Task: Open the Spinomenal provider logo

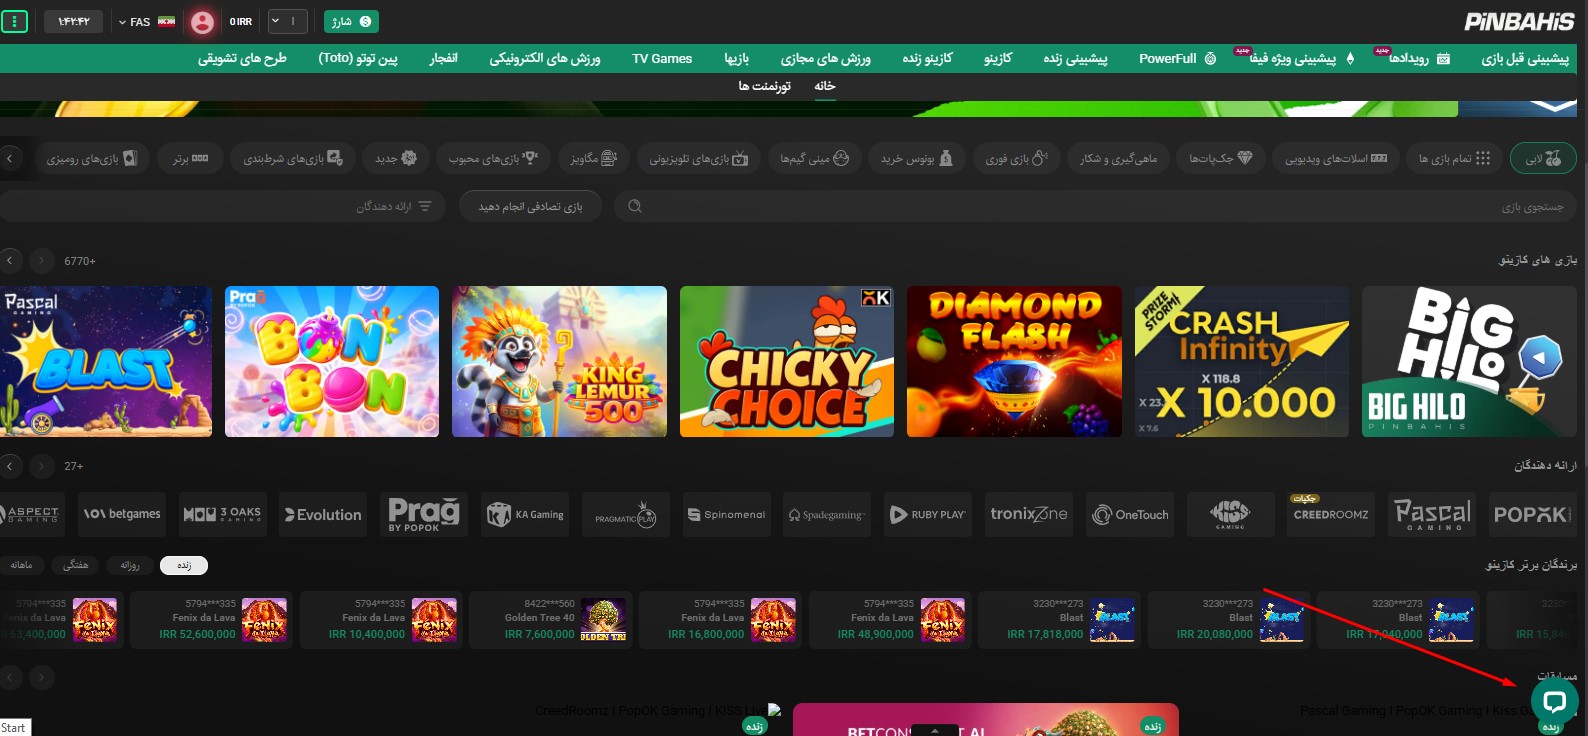Action: (x=727, y=515)
